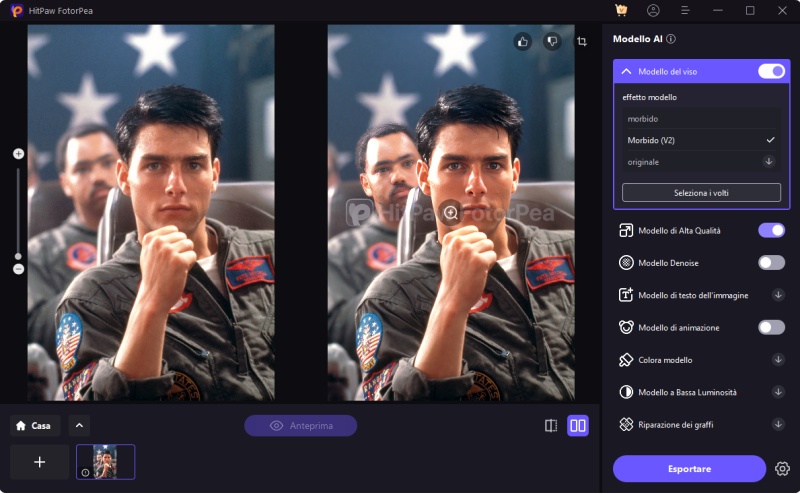Click the Modello Denoise label
This screenshot has width=800, height=494.
click(668, 263)
